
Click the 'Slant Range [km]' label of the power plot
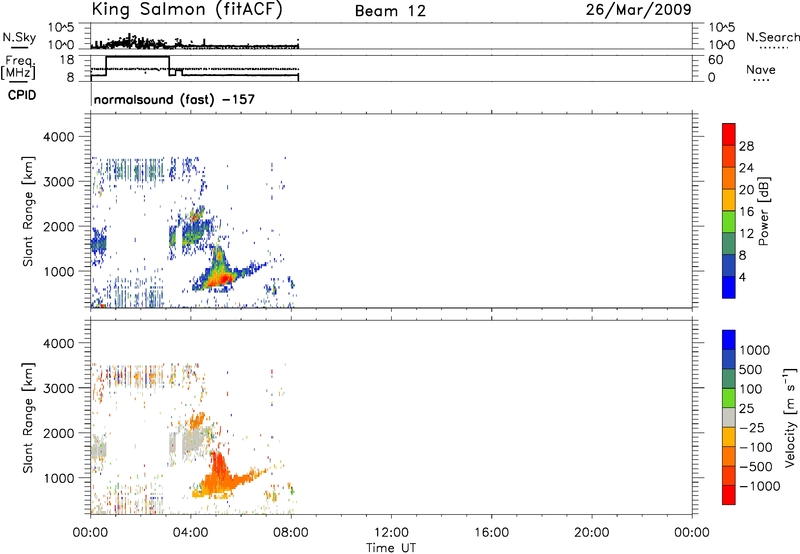(28, 211)
